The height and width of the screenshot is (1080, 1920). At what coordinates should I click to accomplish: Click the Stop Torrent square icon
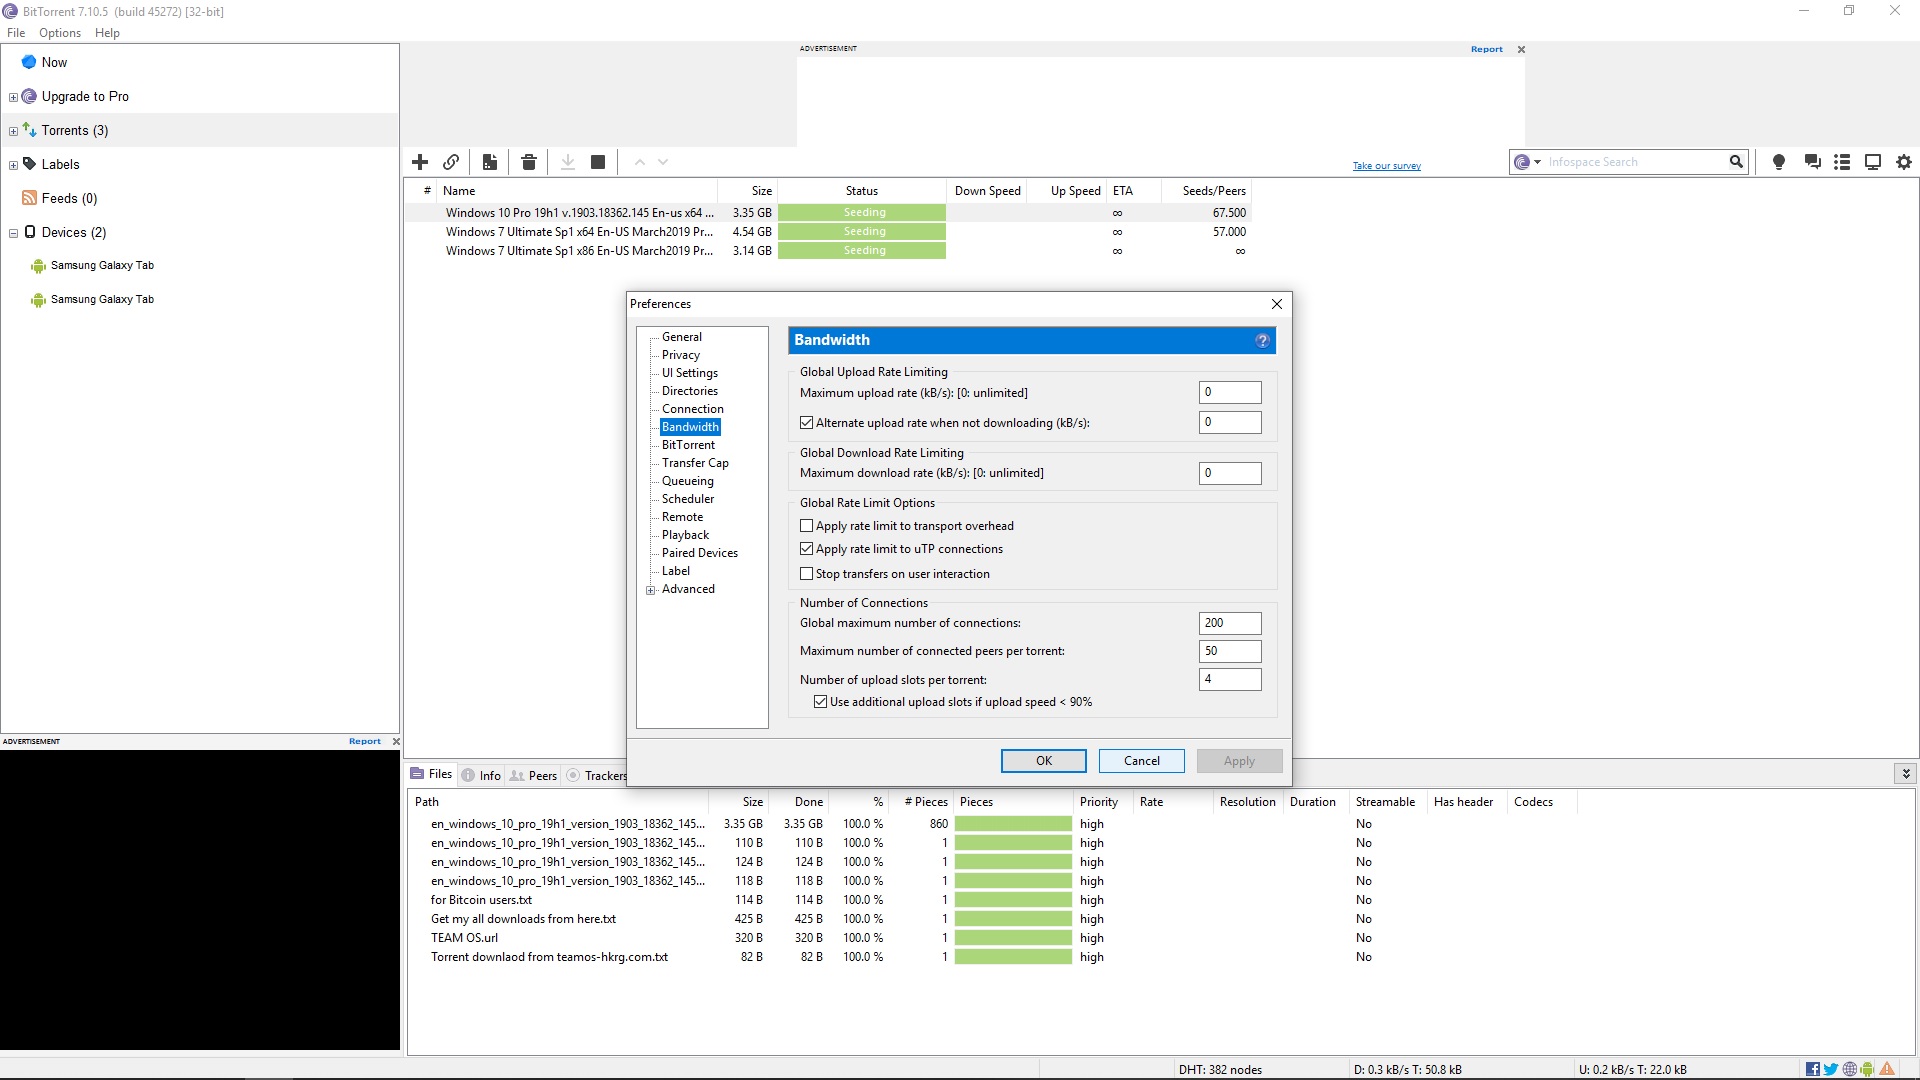tap(598, 162)
